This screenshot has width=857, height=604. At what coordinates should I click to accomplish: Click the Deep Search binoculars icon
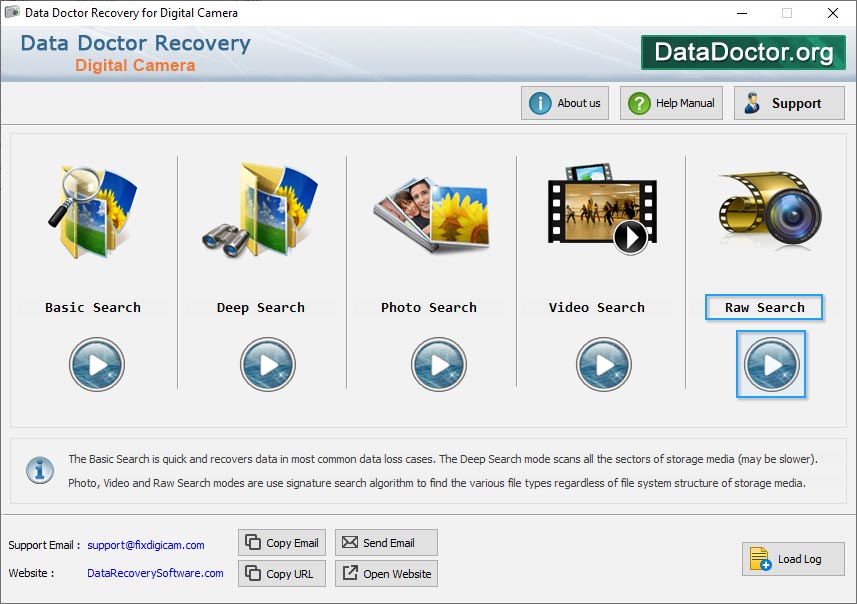260,209
